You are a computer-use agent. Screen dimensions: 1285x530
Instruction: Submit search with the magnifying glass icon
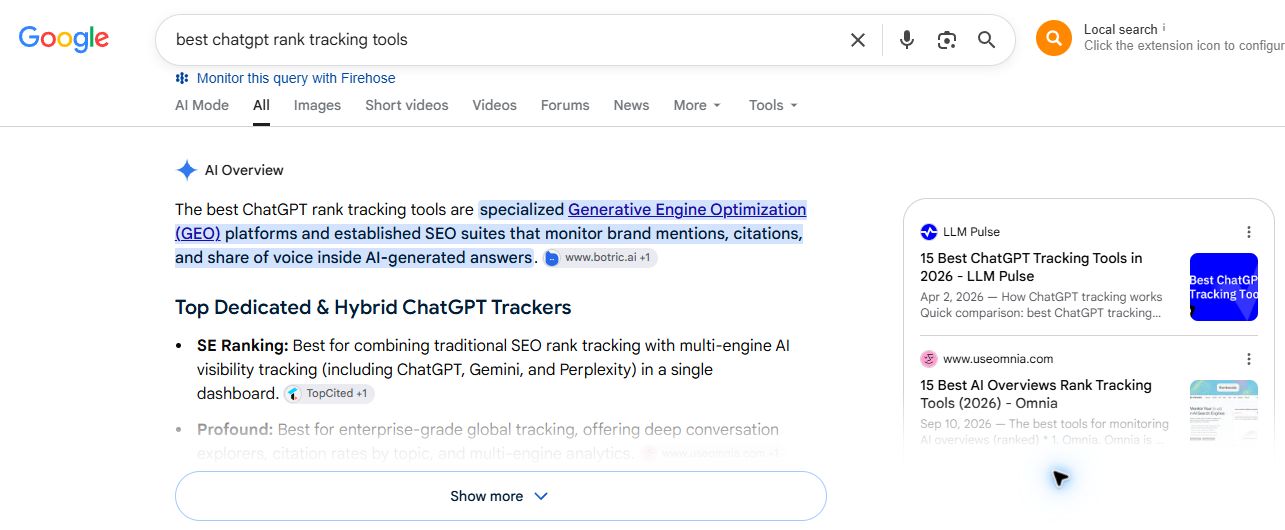tap(987, 40)
